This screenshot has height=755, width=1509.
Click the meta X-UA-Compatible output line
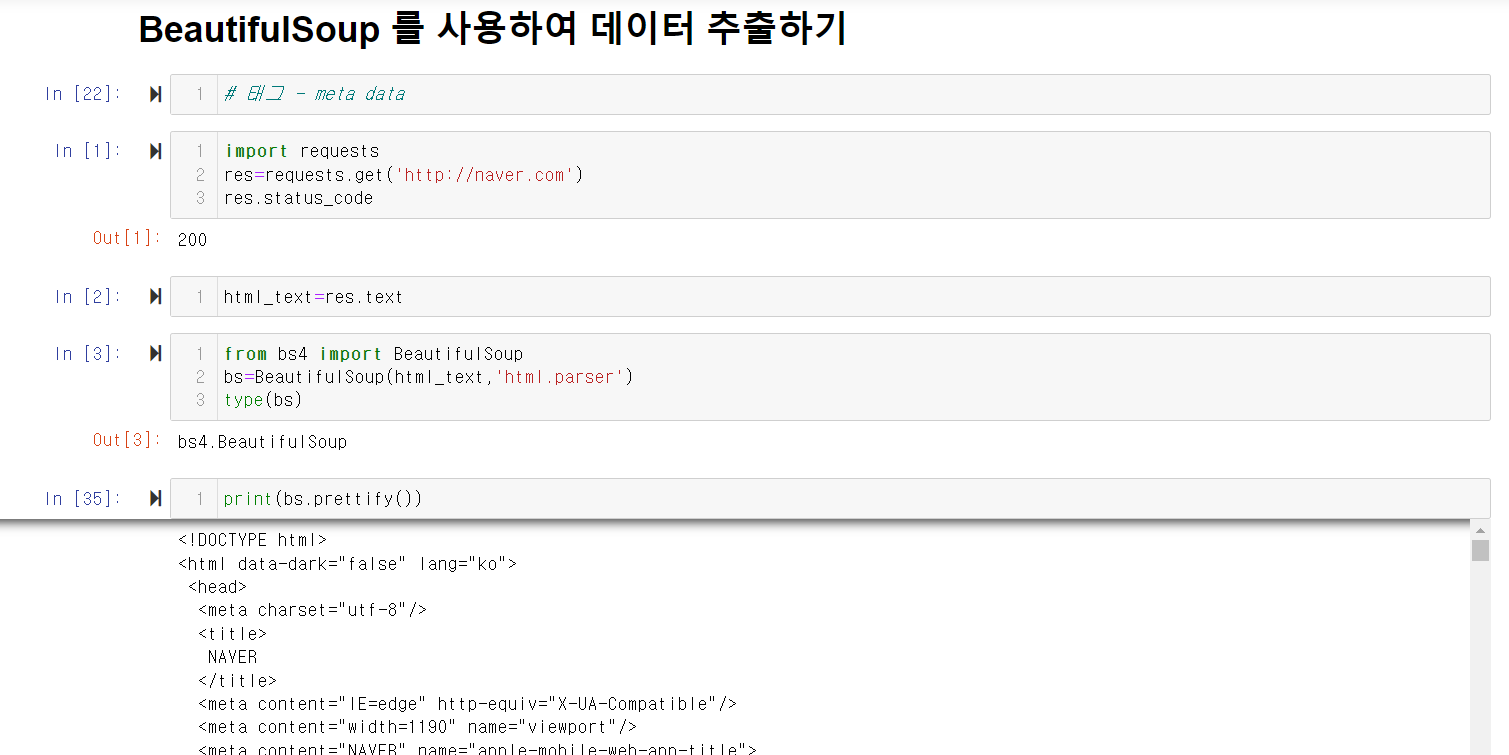(467, 704)
